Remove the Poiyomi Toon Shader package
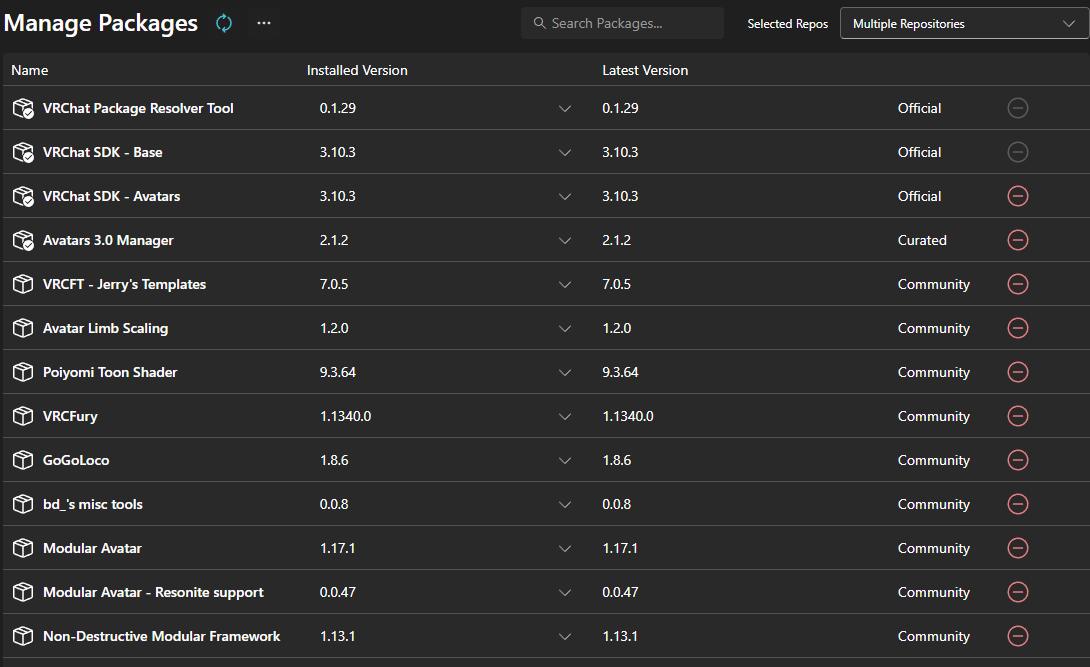The height and width of the screenshot is (667, 1090). pos(1018,372)
